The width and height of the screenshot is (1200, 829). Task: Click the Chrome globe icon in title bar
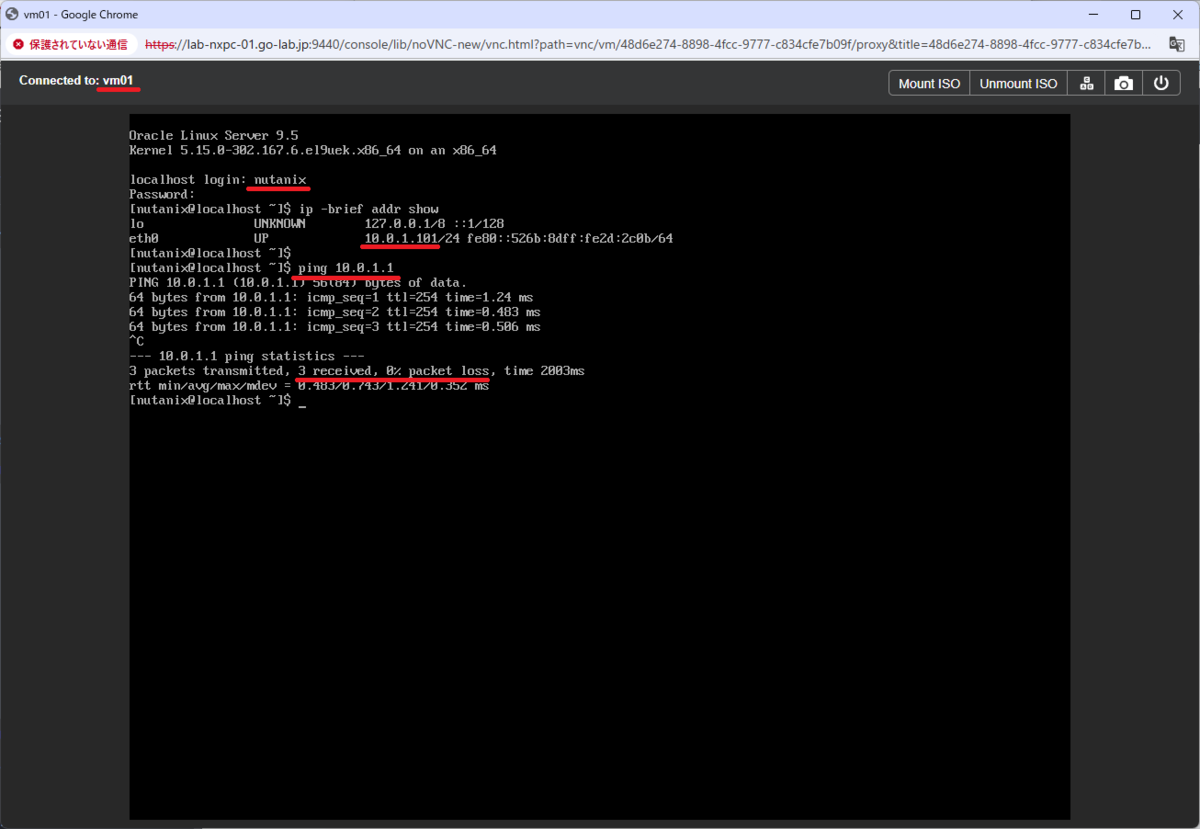pos(12,14)
